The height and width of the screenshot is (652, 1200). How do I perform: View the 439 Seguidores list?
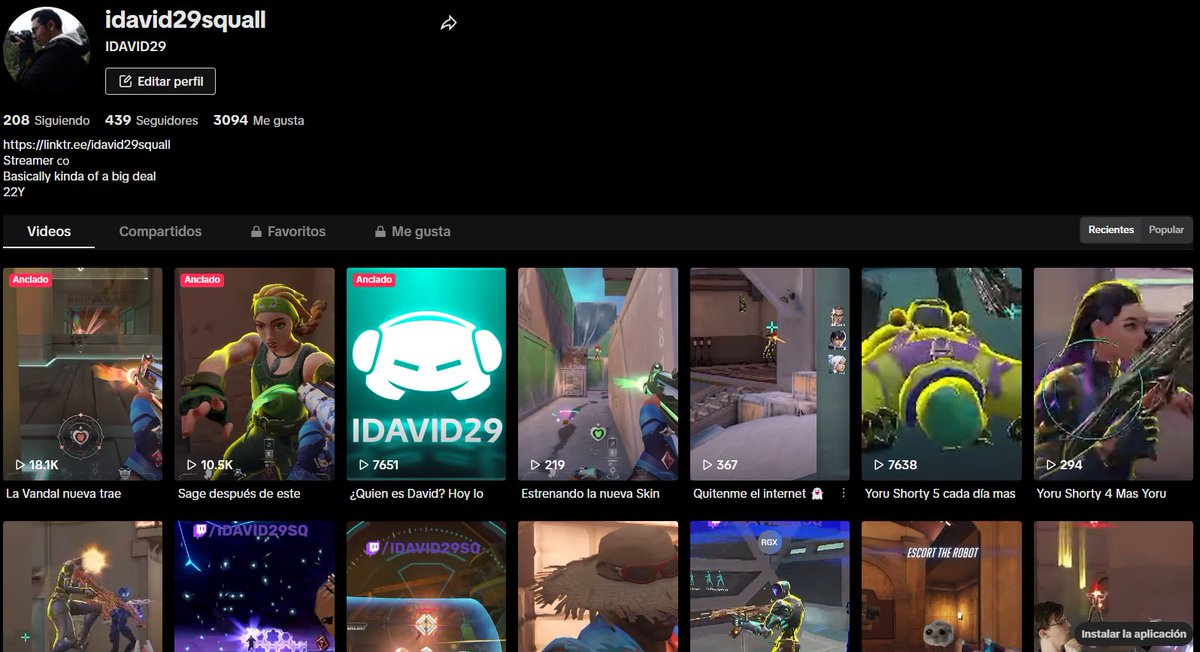151,120
